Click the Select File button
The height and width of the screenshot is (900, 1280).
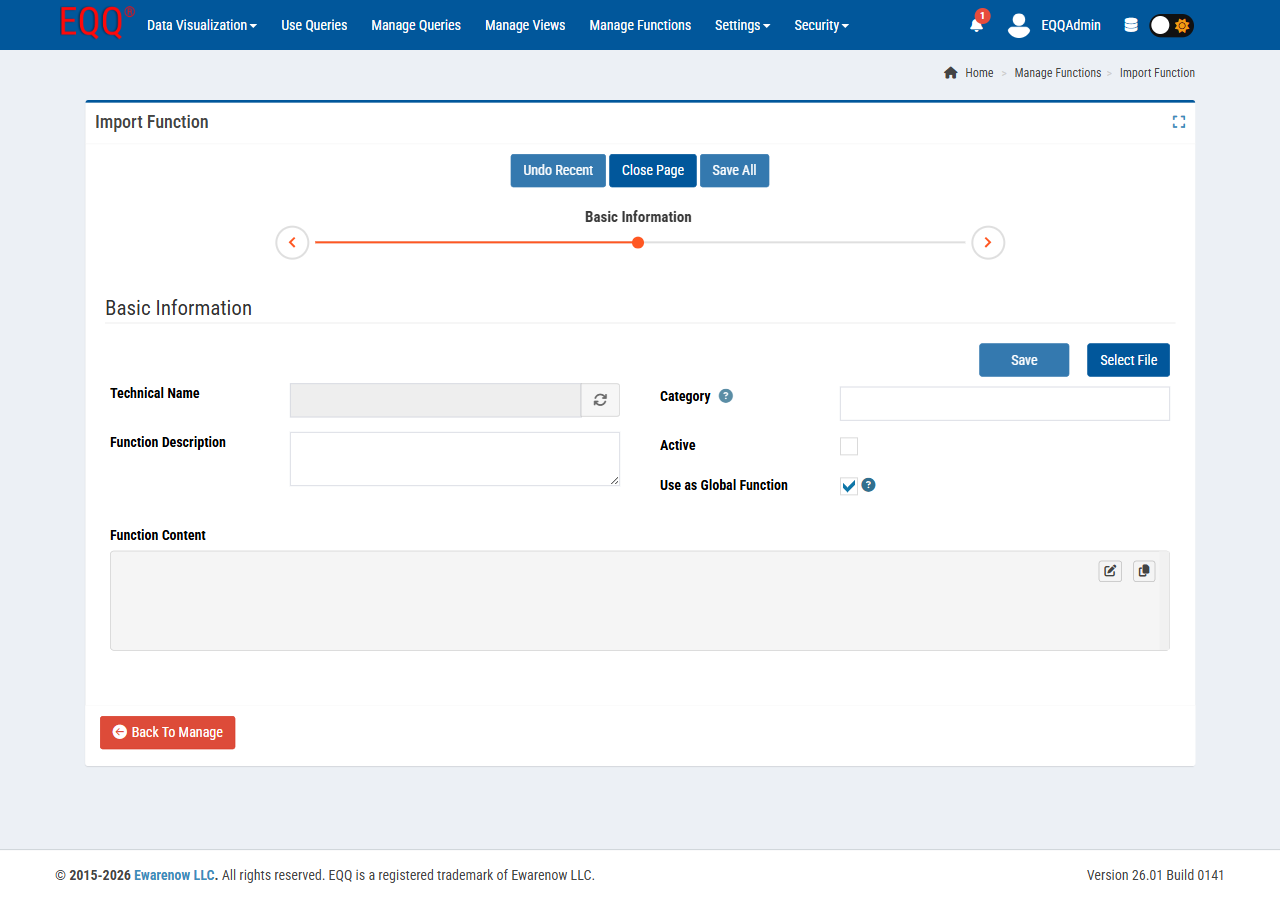tap(1128, 360)
